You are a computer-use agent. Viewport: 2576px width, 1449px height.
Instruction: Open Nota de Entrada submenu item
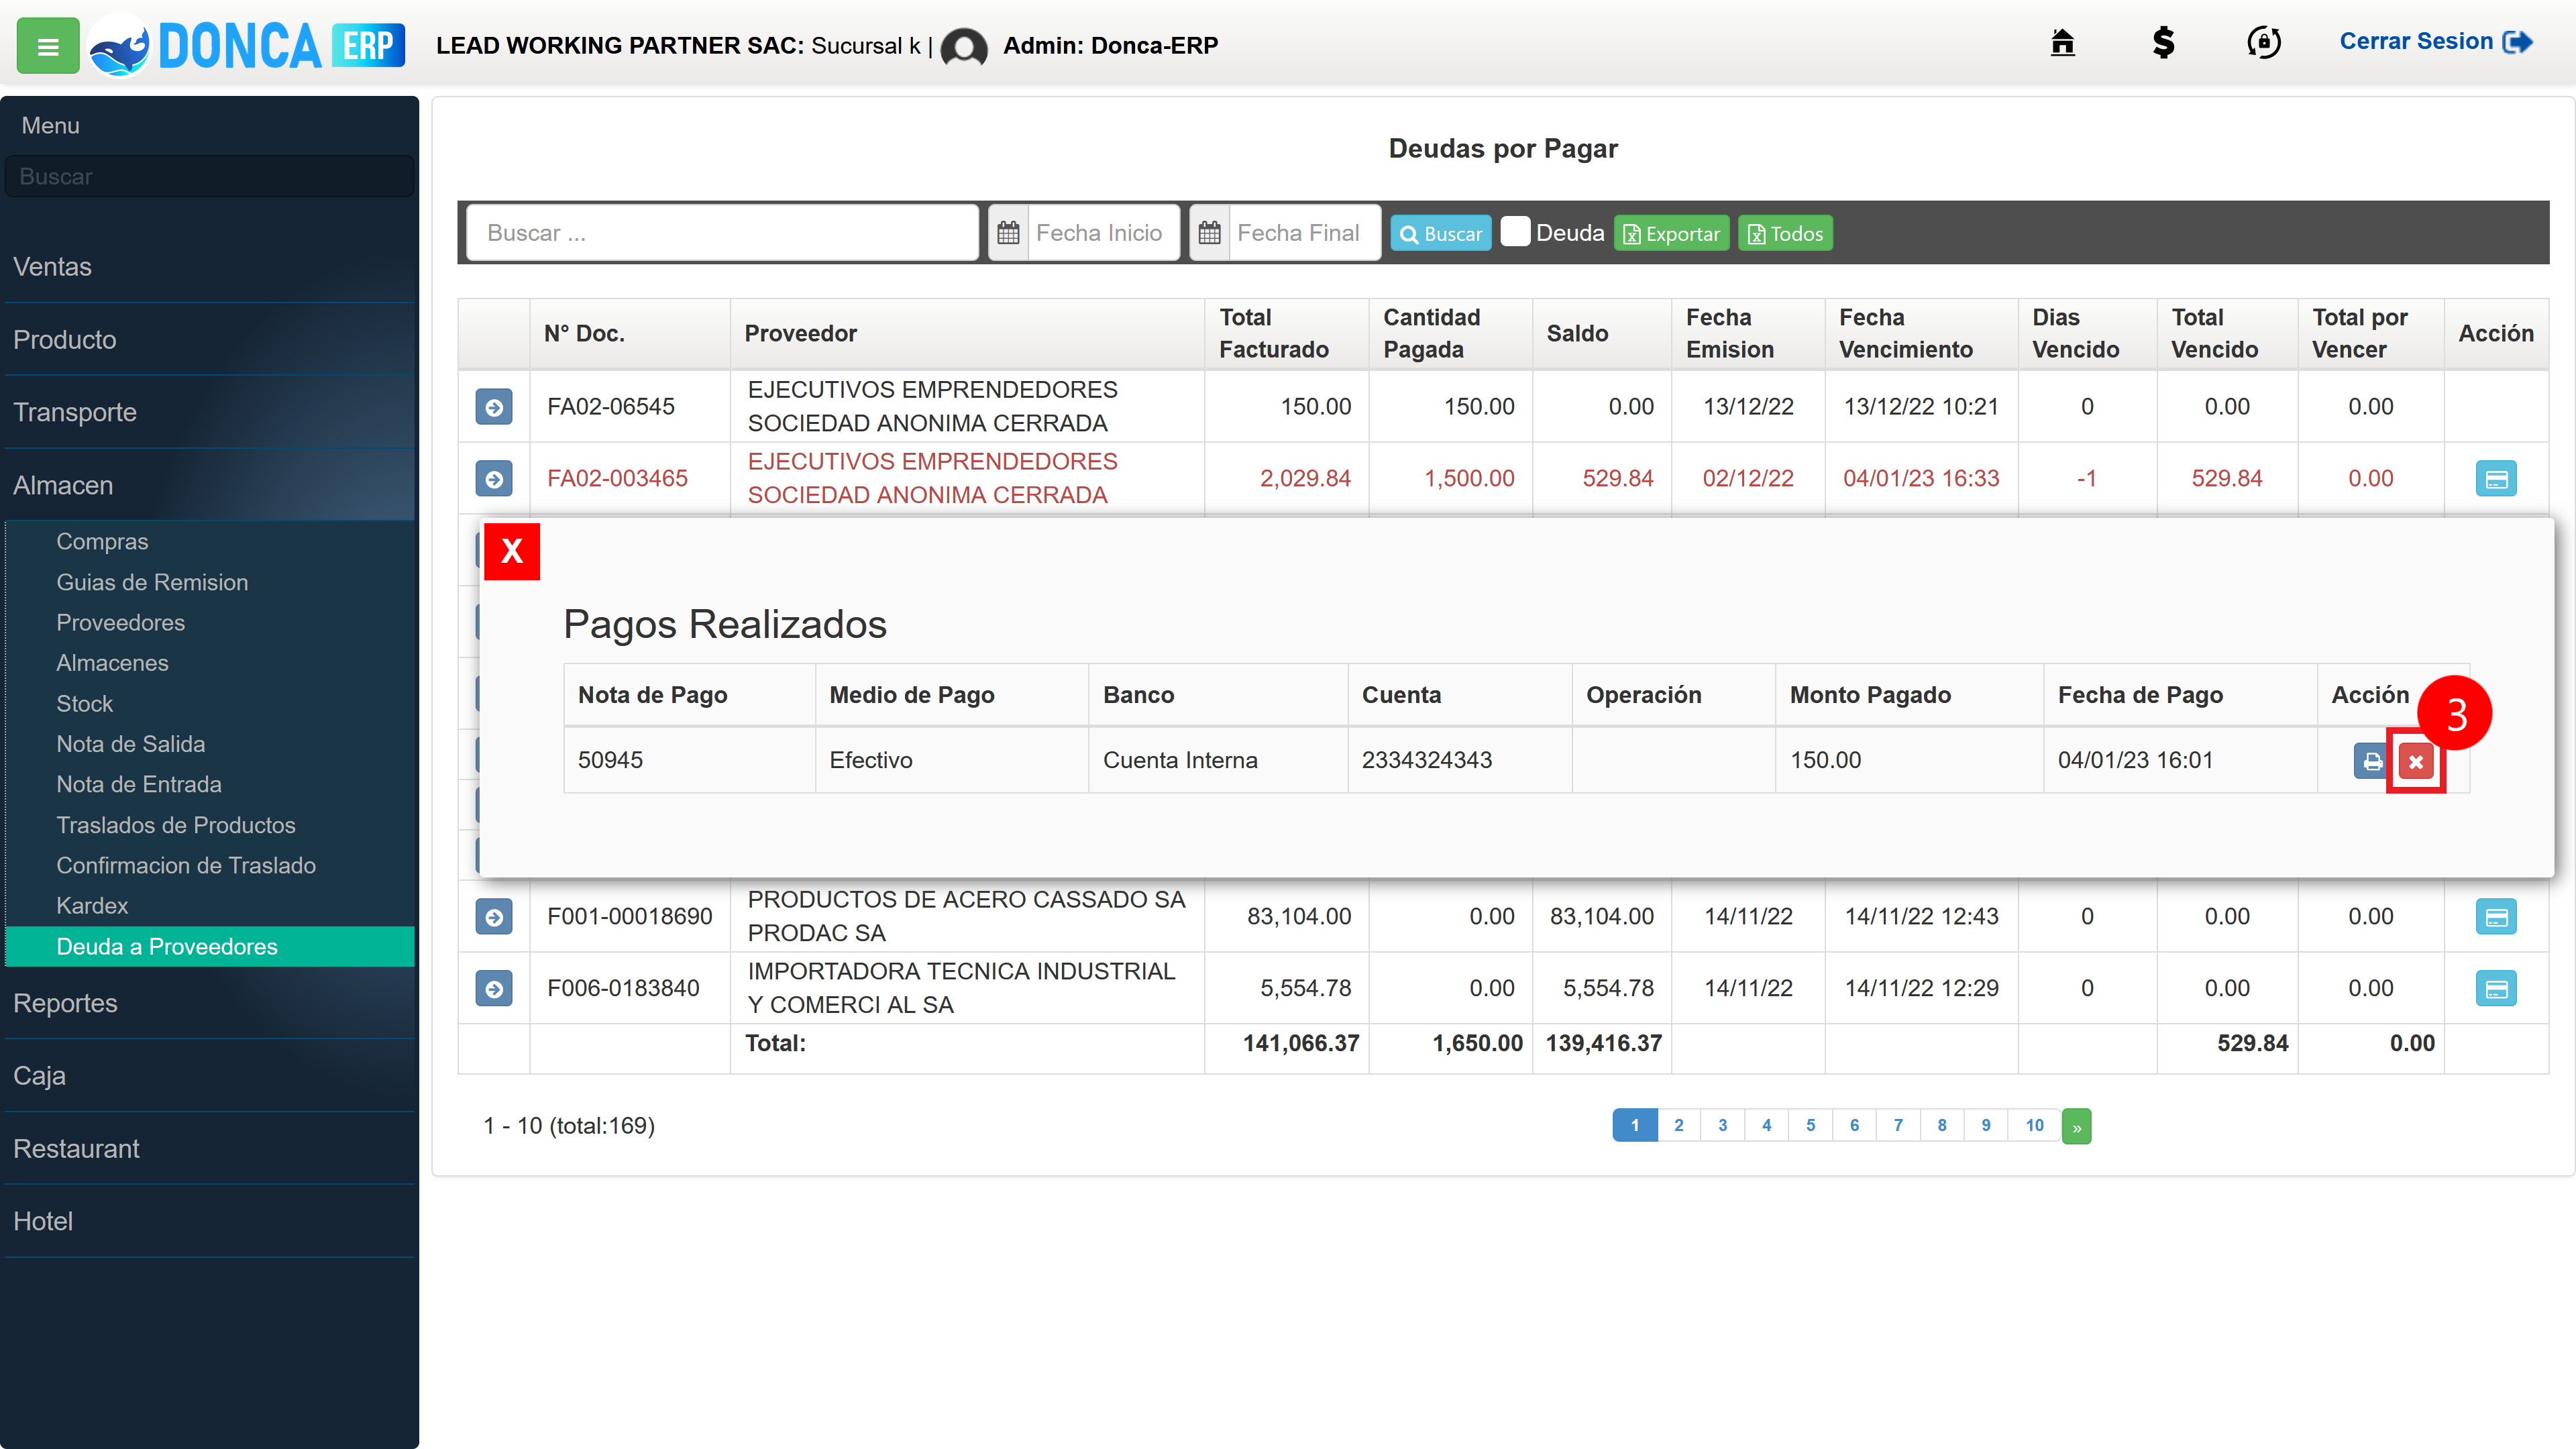tap(138, 784)
